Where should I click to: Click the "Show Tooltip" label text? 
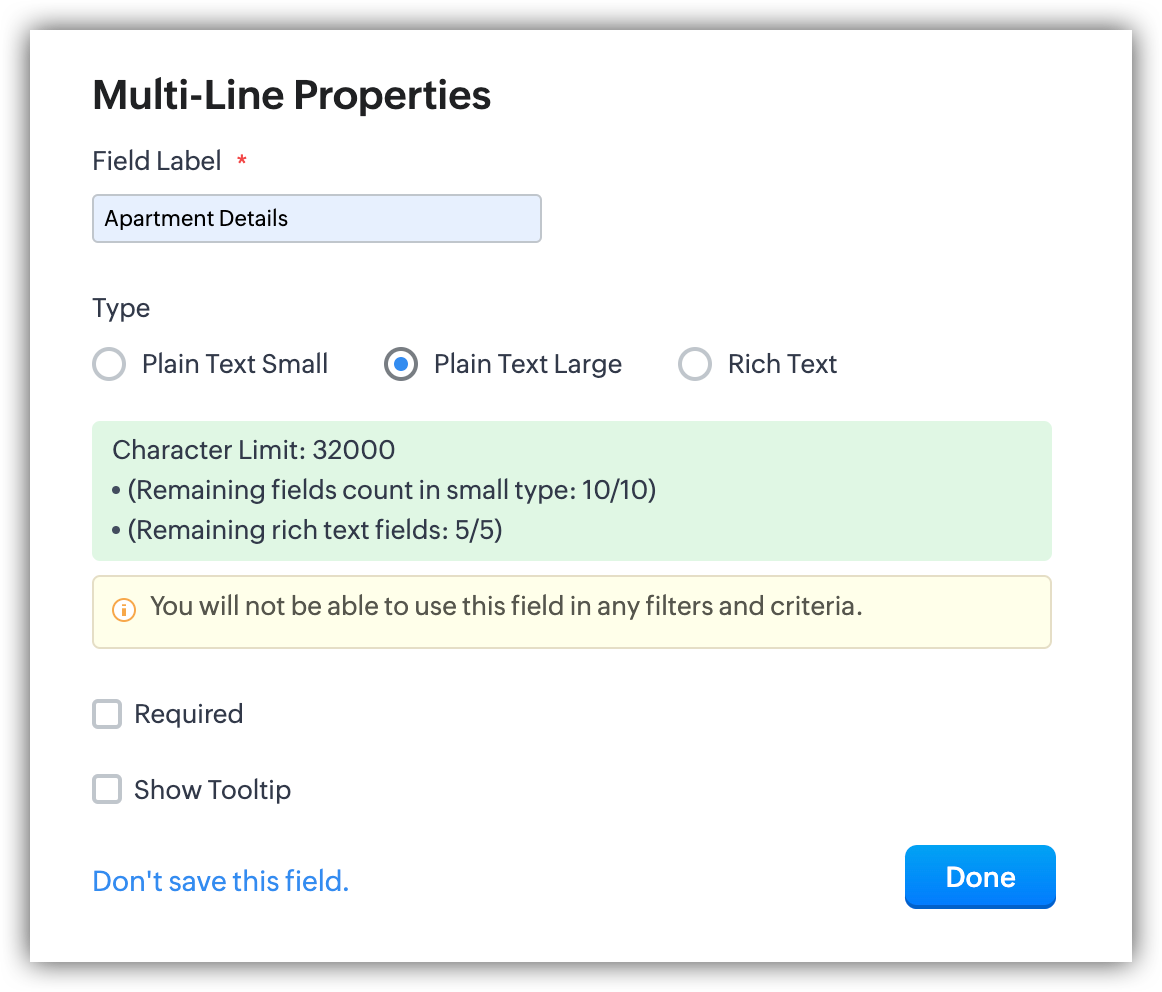pos(212,790)
